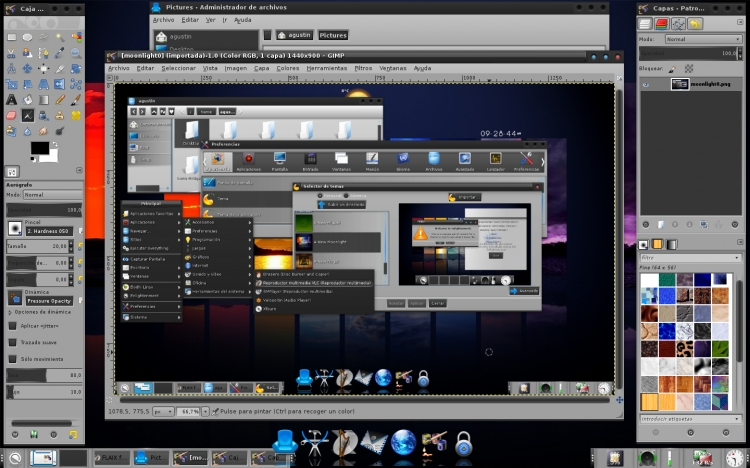Open Editar menu in file manager window
The height and width of the screenshot is (468, 750).
pyautogui.click(x=190, y=20)
